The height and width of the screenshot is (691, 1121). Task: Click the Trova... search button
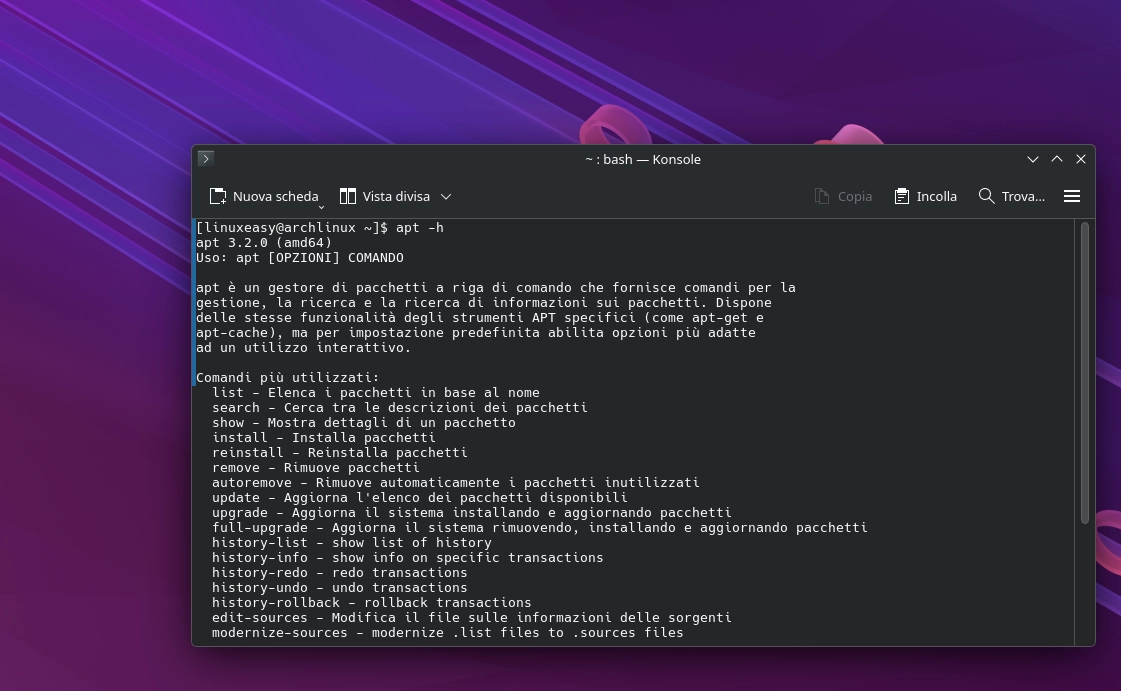1022,196
